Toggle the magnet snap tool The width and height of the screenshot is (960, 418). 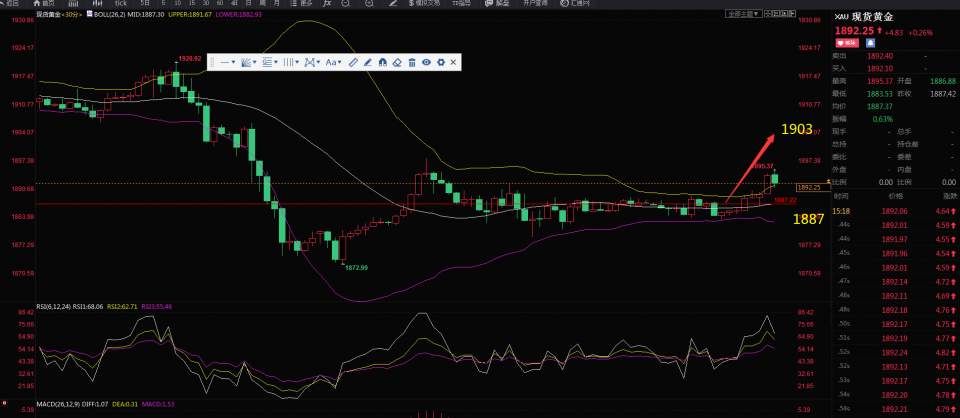coord(383,62)
